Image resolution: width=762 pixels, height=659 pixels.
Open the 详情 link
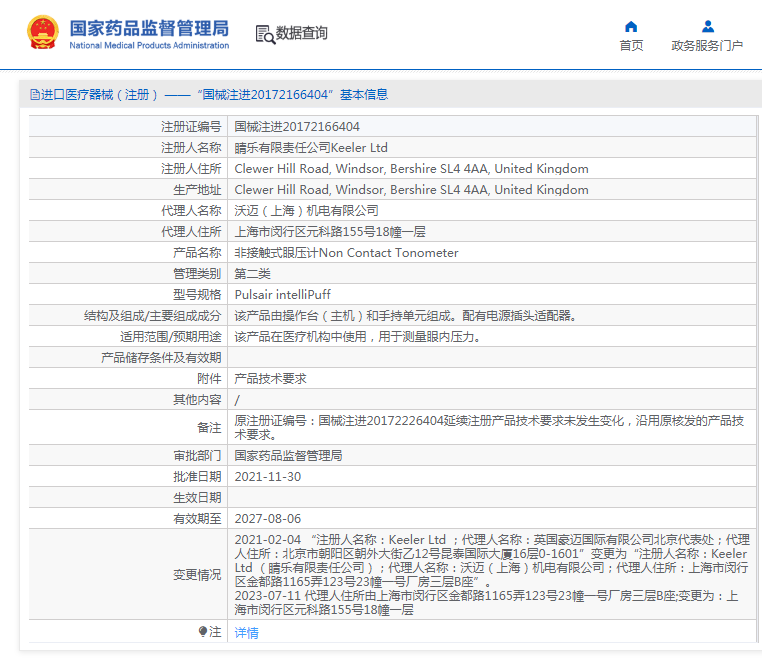click(246, 633)
